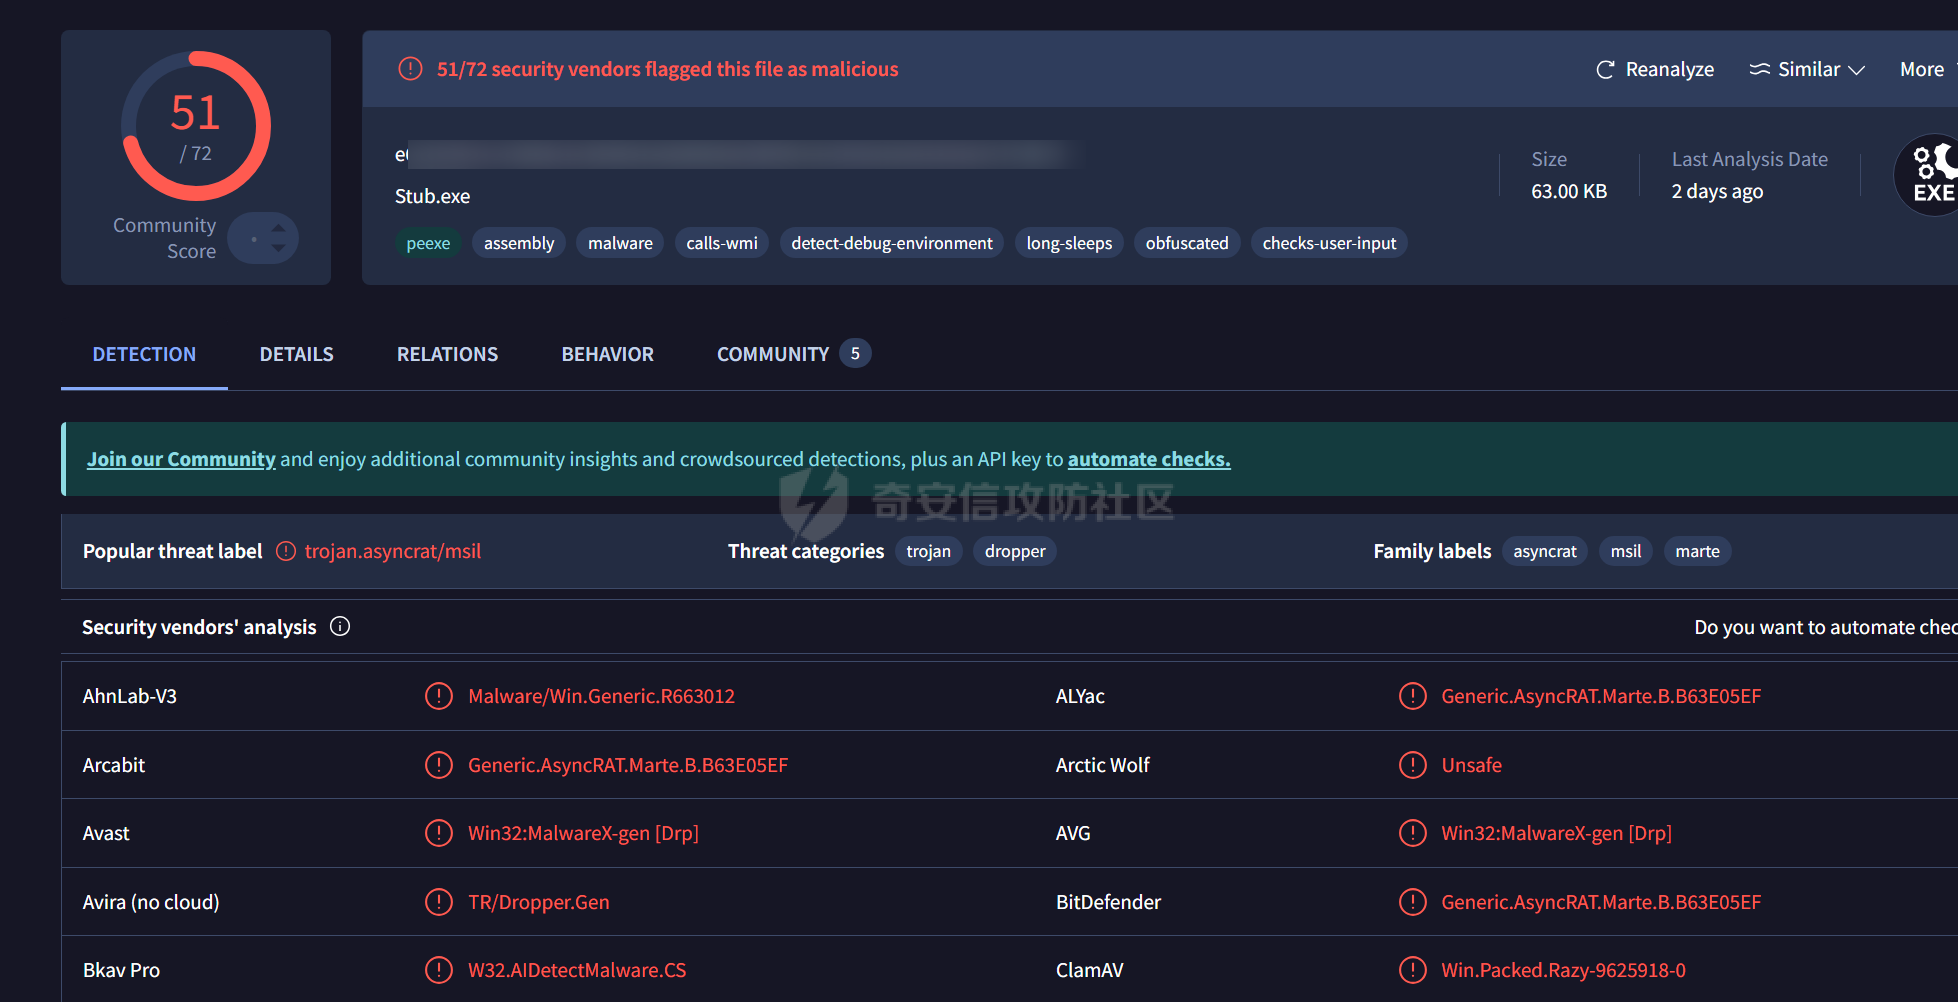Screen dimensions: 1958x1002
Task: Click the Avast Win32:MalwareX-gen [Drp] result
Action: pos(583,833)
